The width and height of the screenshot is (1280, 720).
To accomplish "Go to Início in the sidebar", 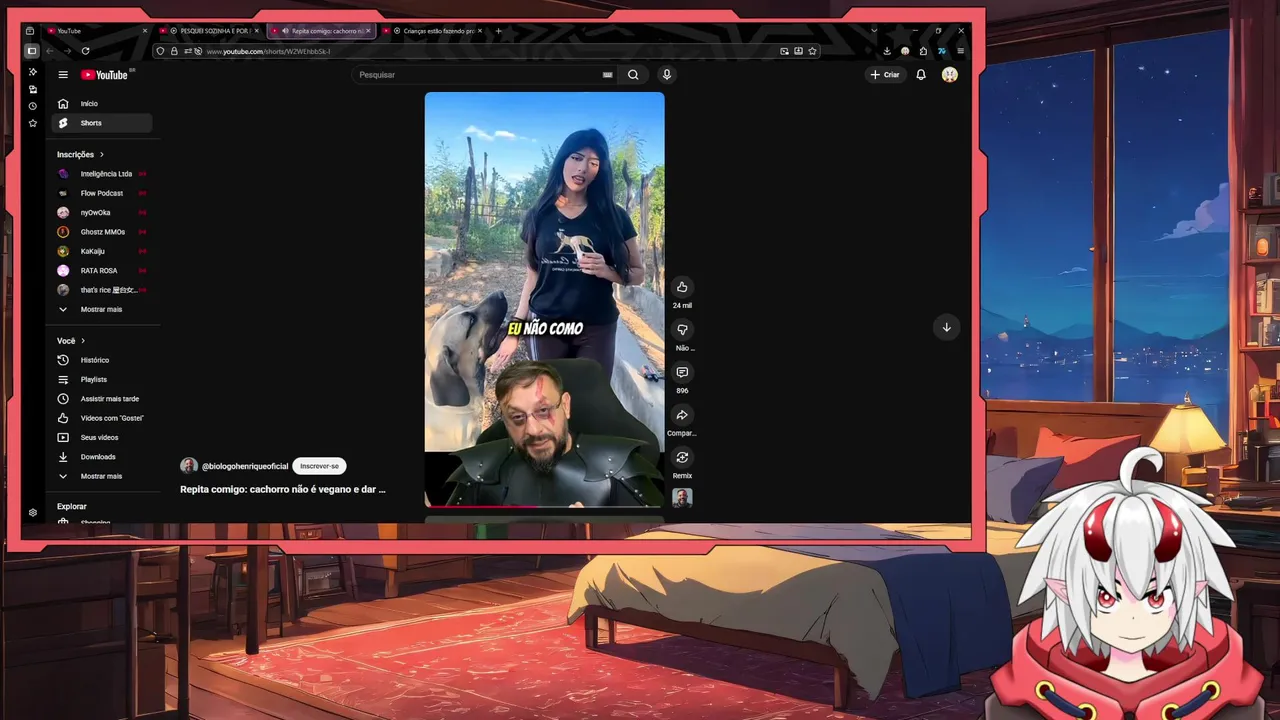I will click(104, 104).
